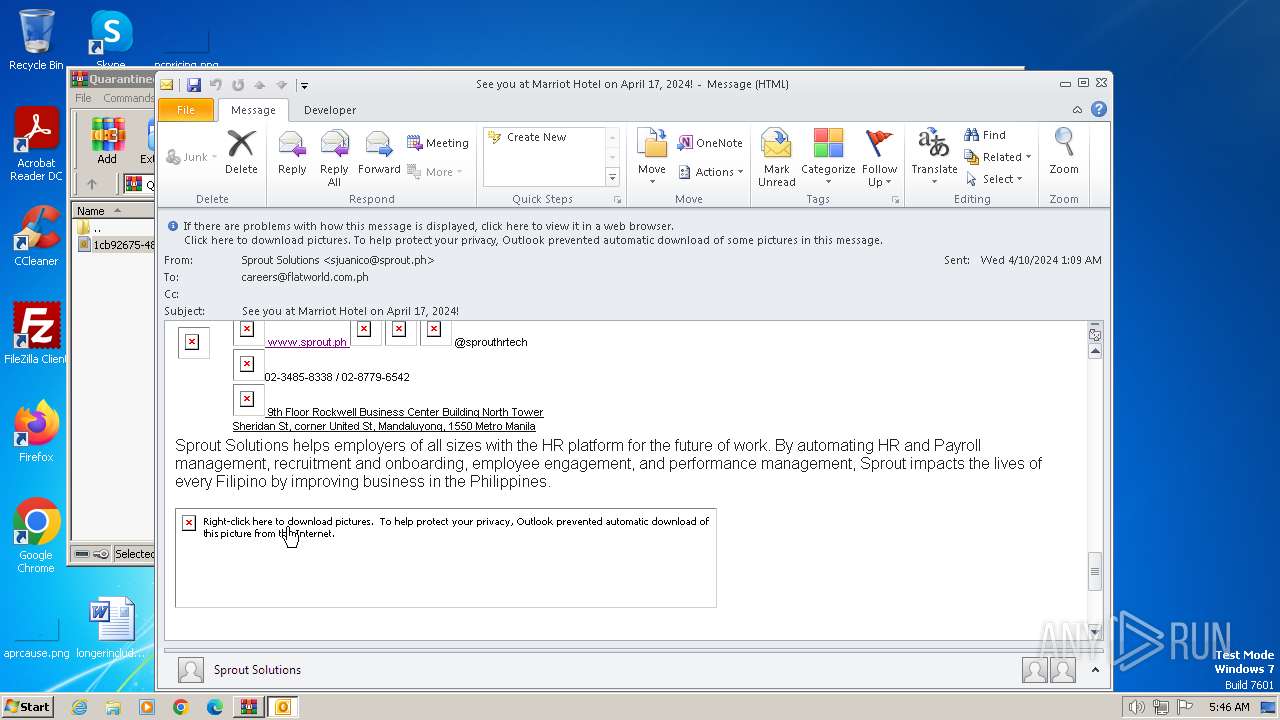Open Quick Steps dialog launcher

coord(617,200)
